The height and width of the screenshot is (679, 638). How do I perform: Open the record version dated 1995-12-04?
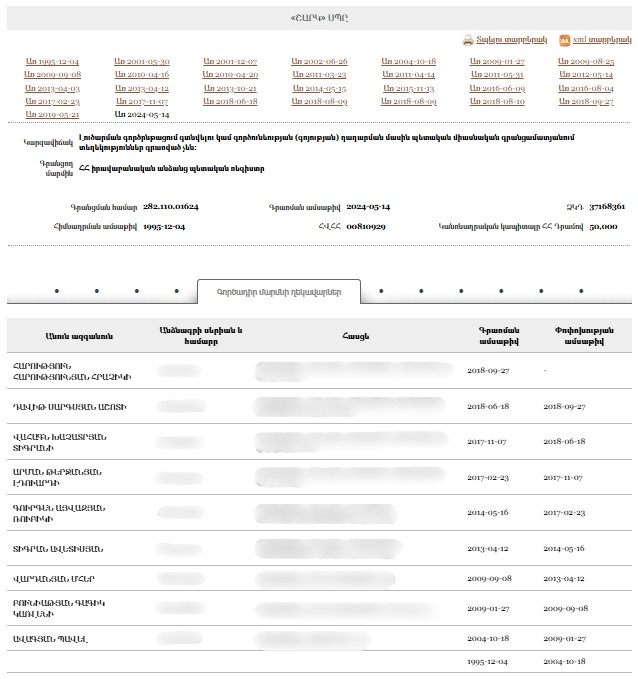click(52, 62)
